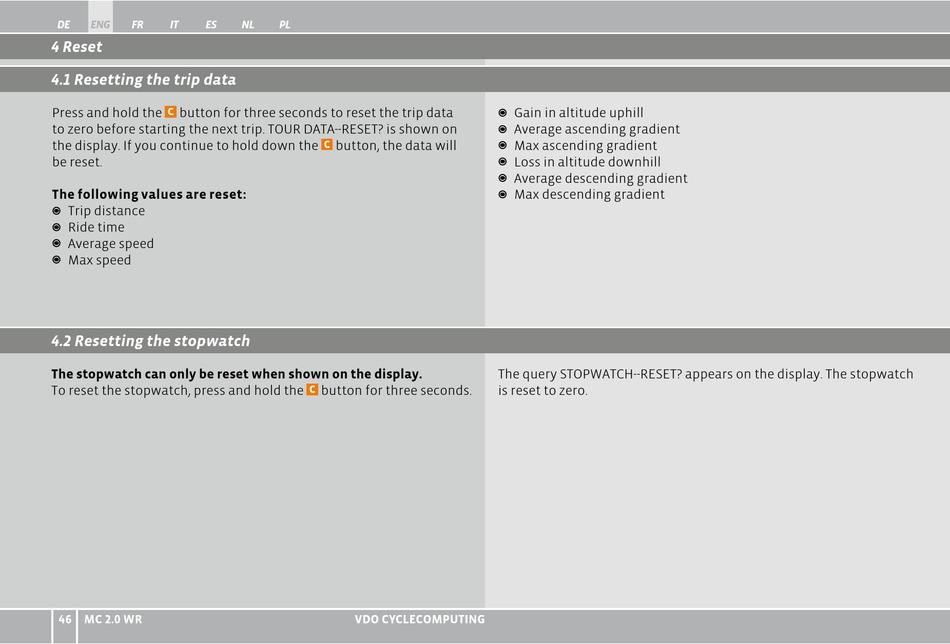Click the bullet icon beside 'Ride time'
Screen dimensions: 950x644
click(56, 227)
